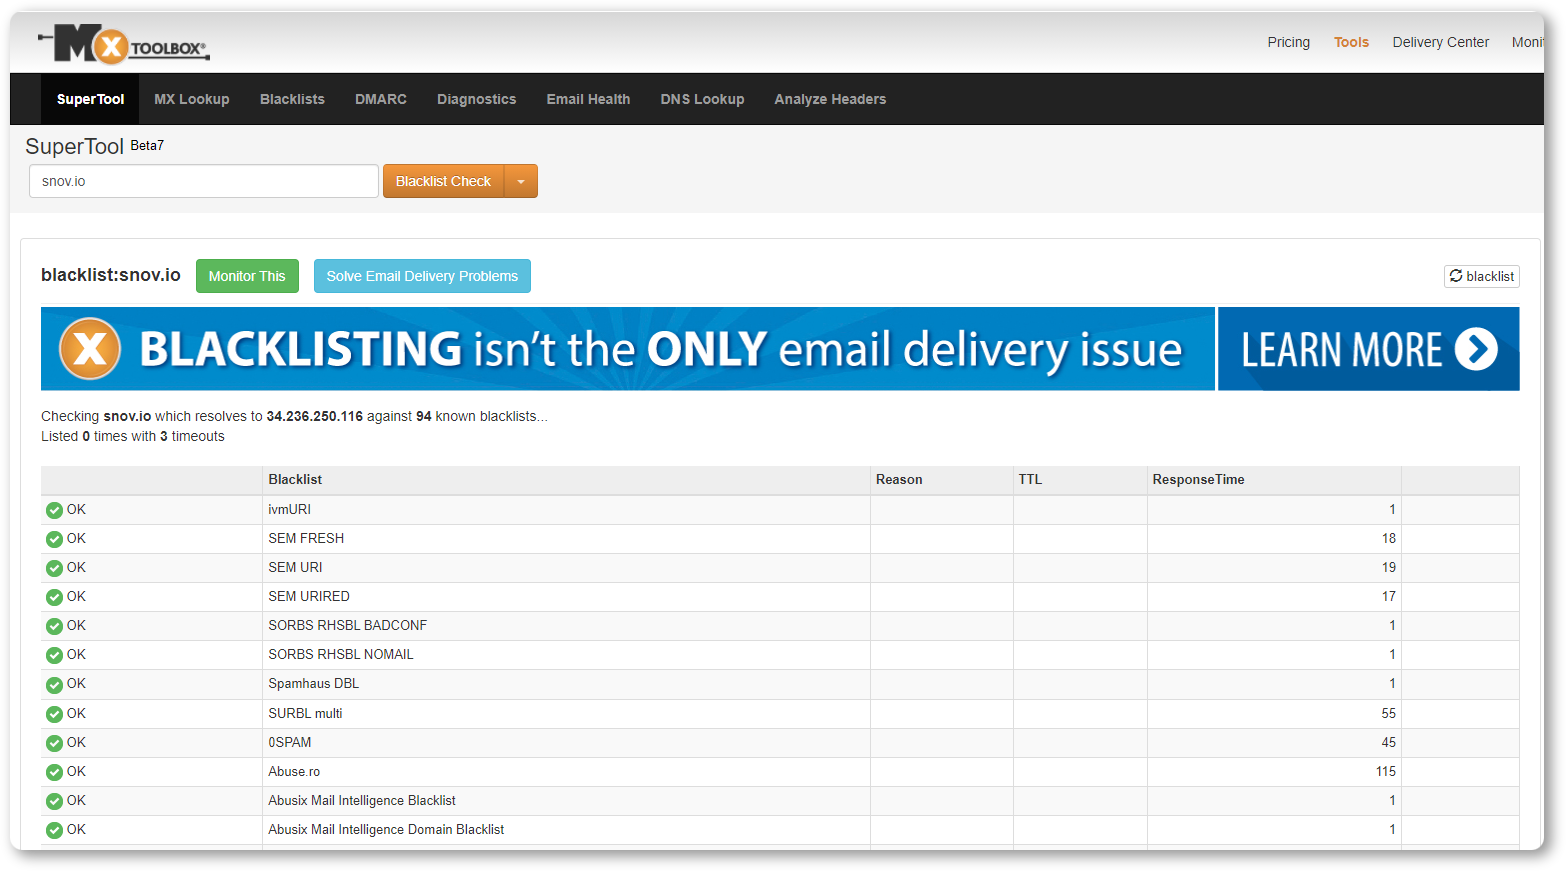Click the blacklist refresh button
Screen dimensions: 1566x871
point(1481,276)
